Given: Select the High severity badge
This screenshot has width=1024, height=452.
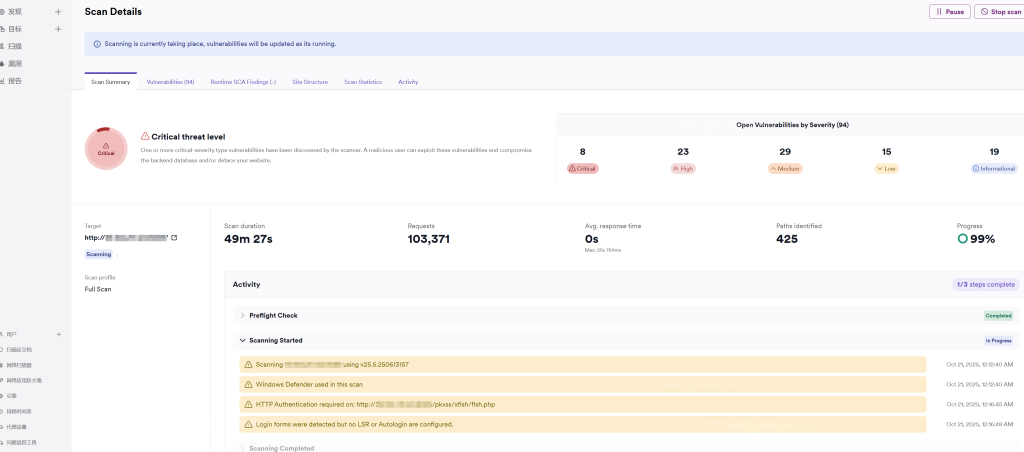Looking at the screenshot, I should point(682,169).
